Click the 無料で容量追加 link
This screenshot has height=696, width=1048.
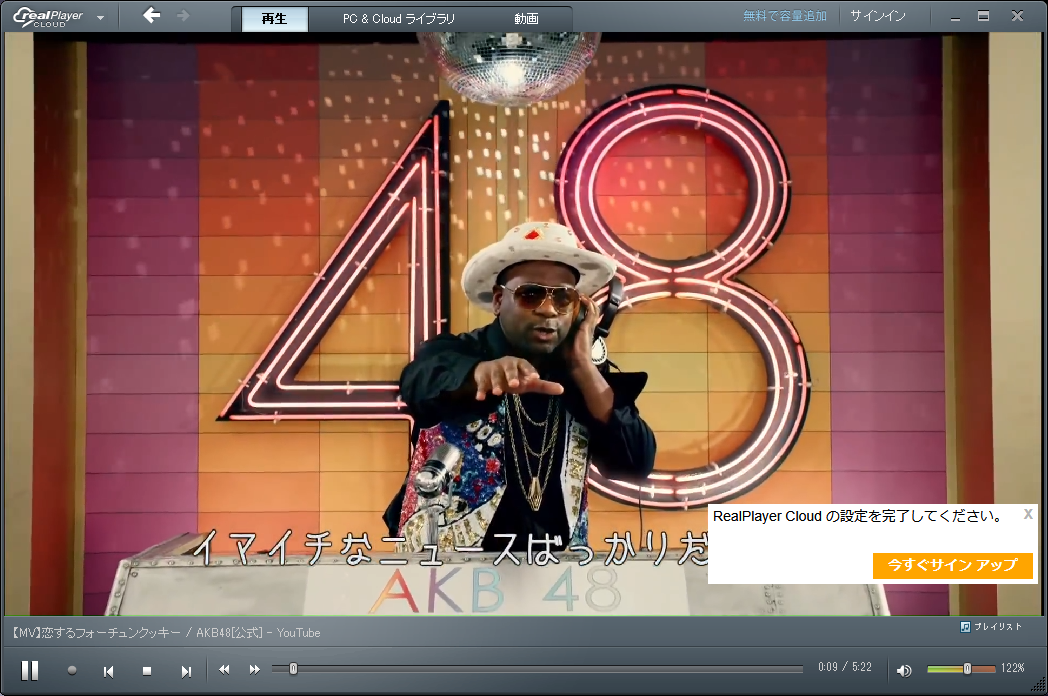[785, 15]
